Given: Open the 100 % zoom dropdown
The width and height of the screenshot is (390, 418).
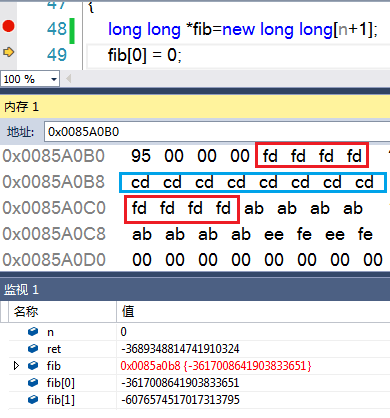Looking at the screenshot, I should click(30, 79).
